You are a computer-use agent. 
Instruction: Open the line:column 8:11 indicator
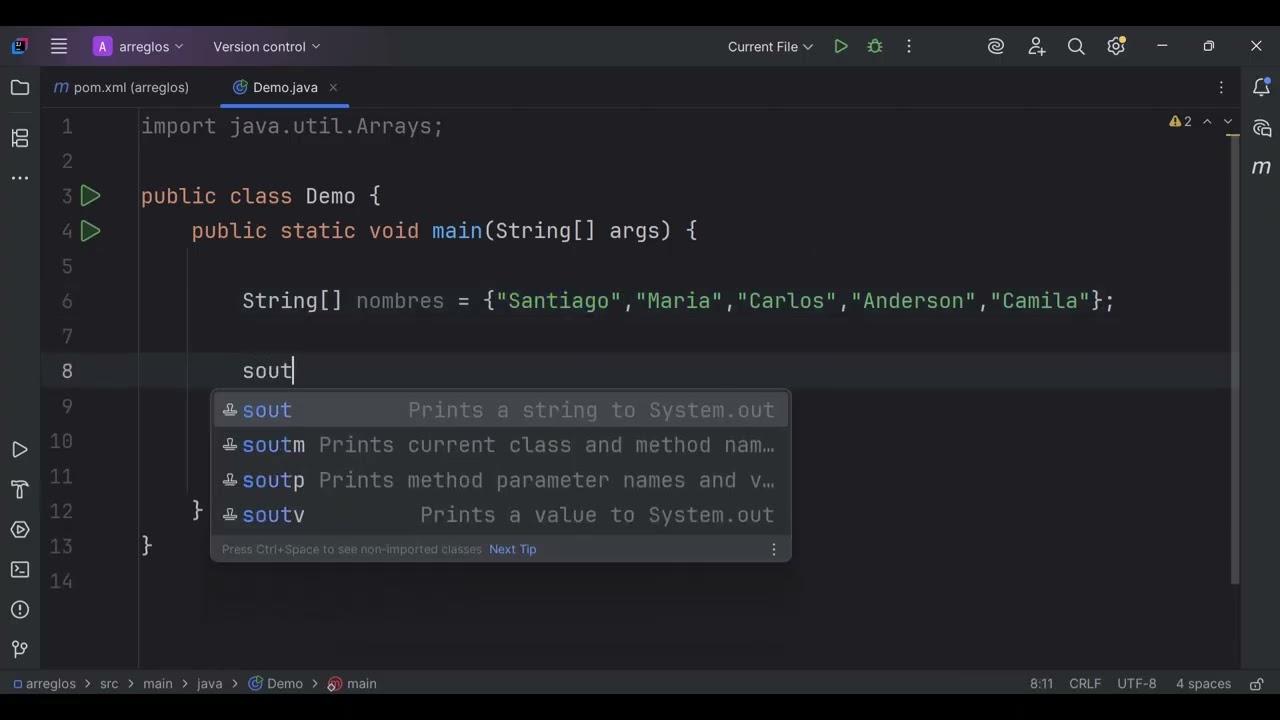1041,684
